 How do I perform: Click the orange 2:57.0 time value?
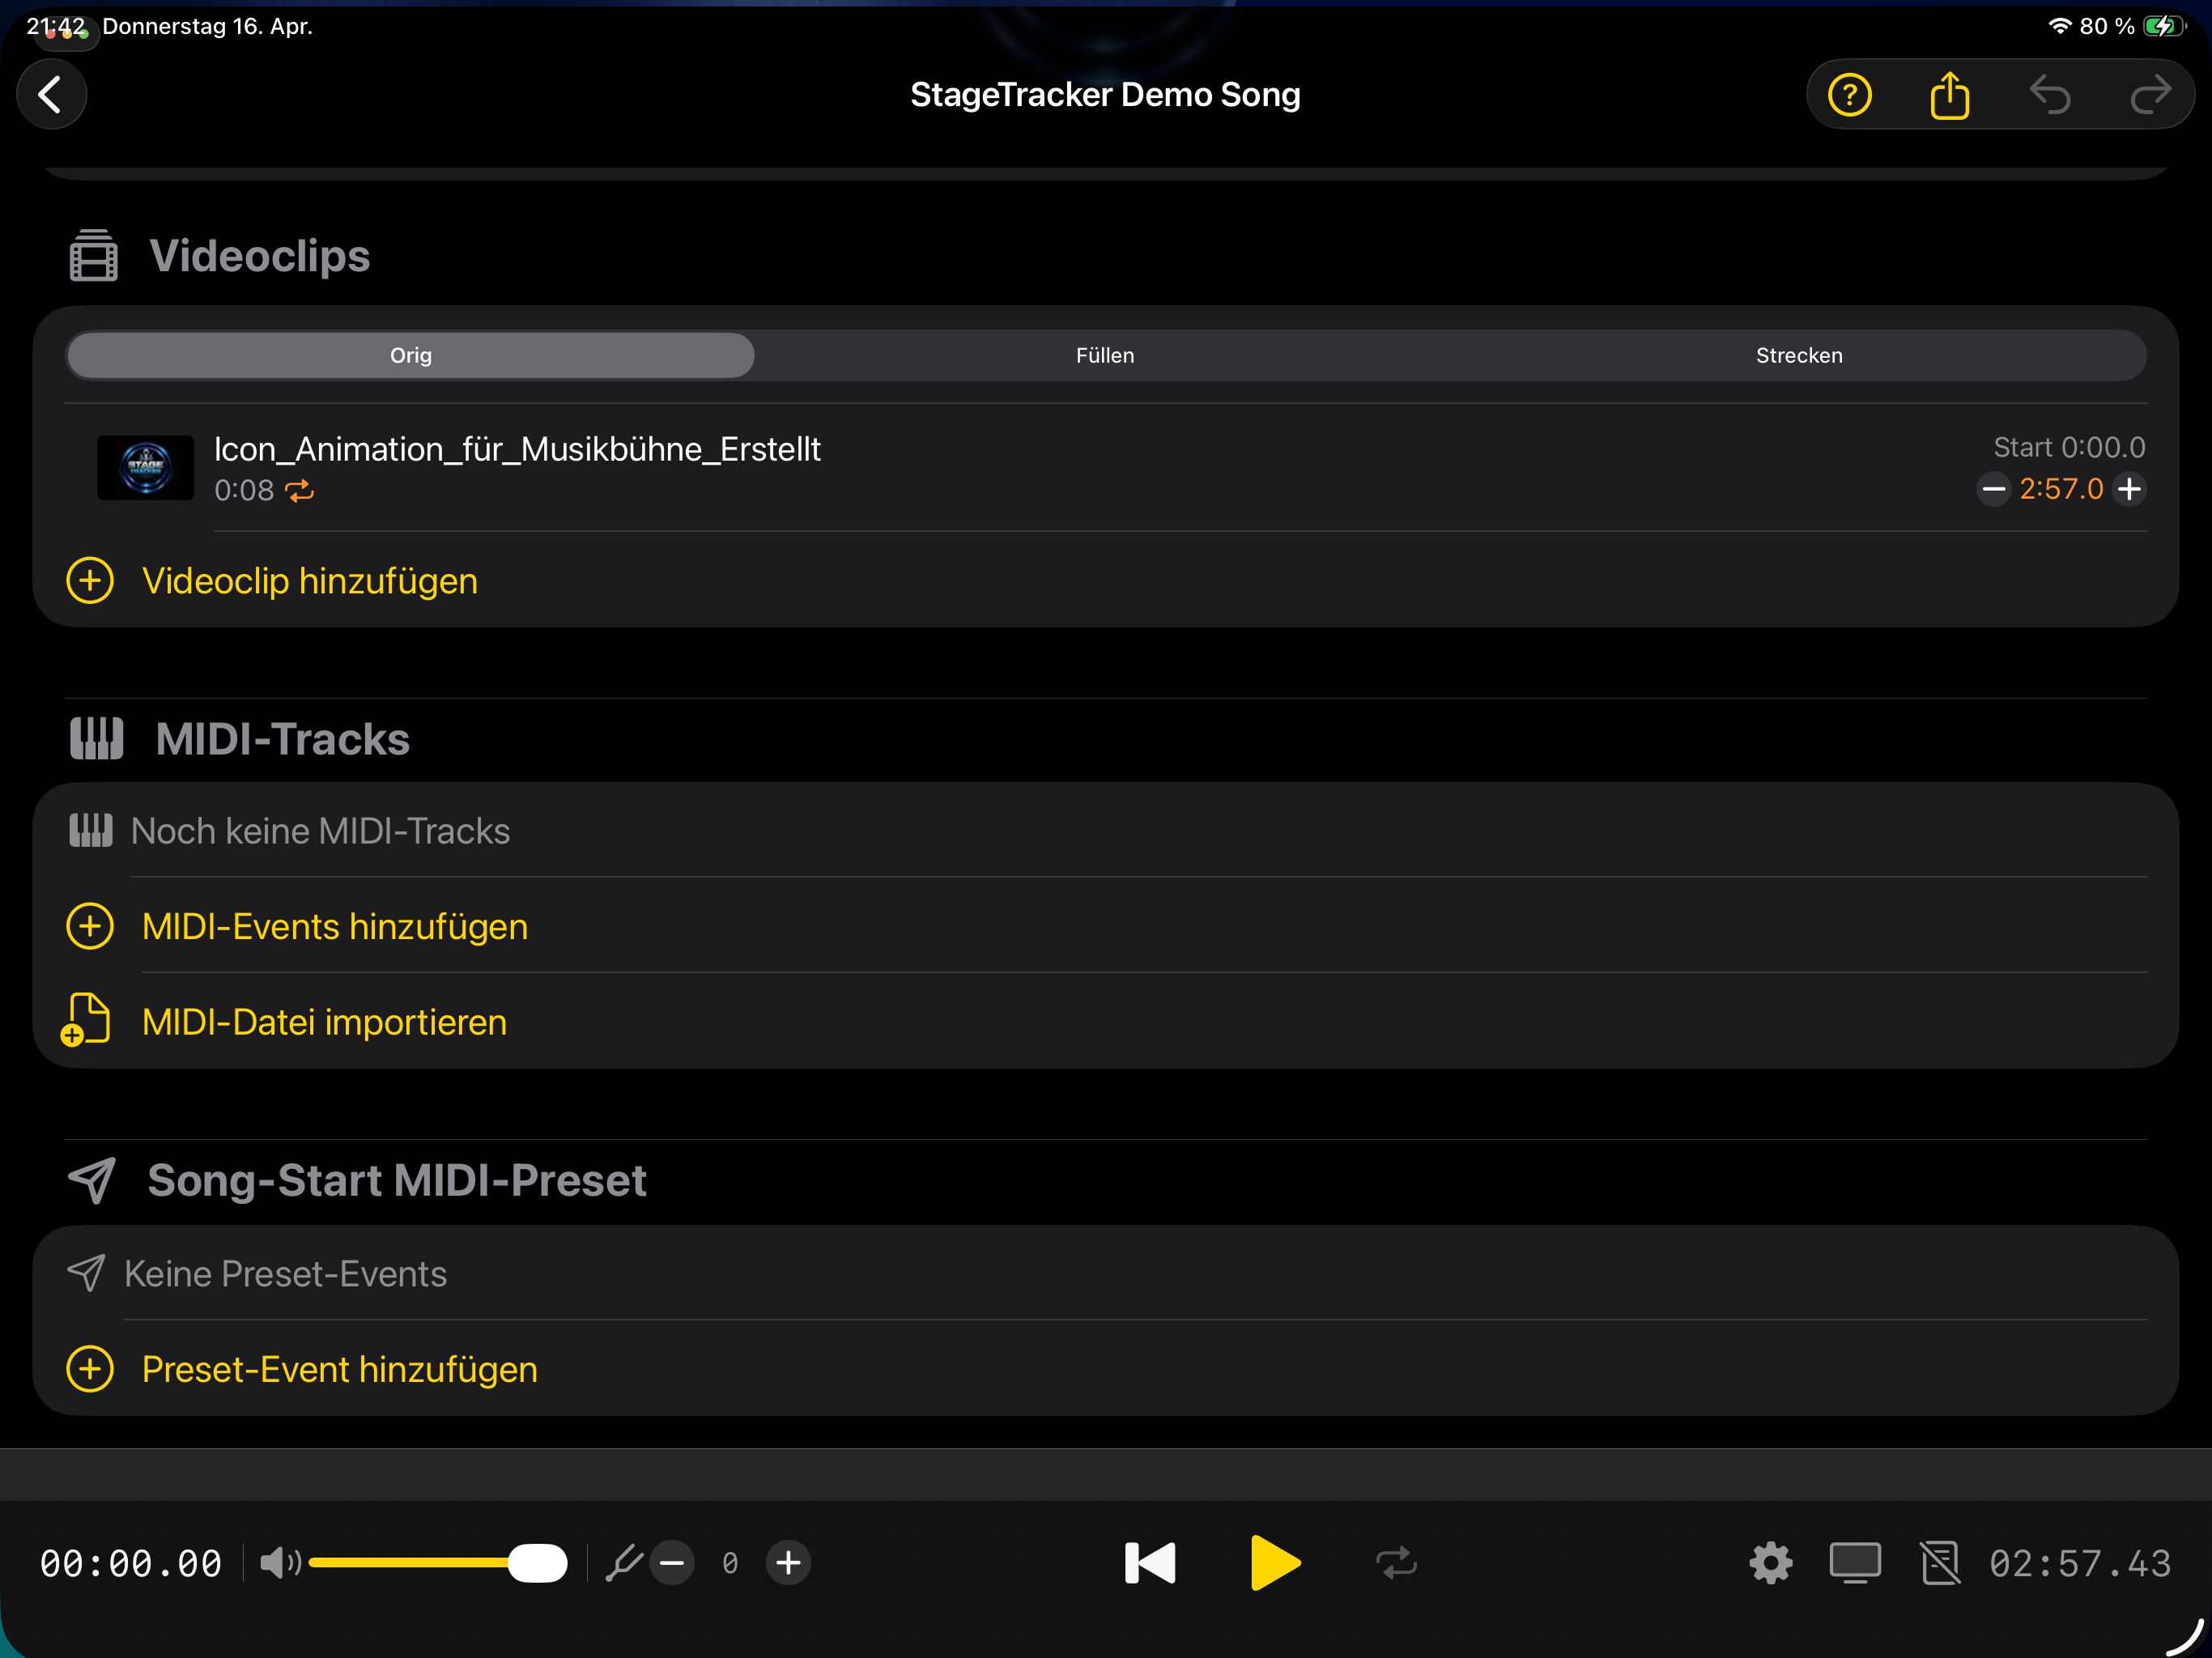2061,489
